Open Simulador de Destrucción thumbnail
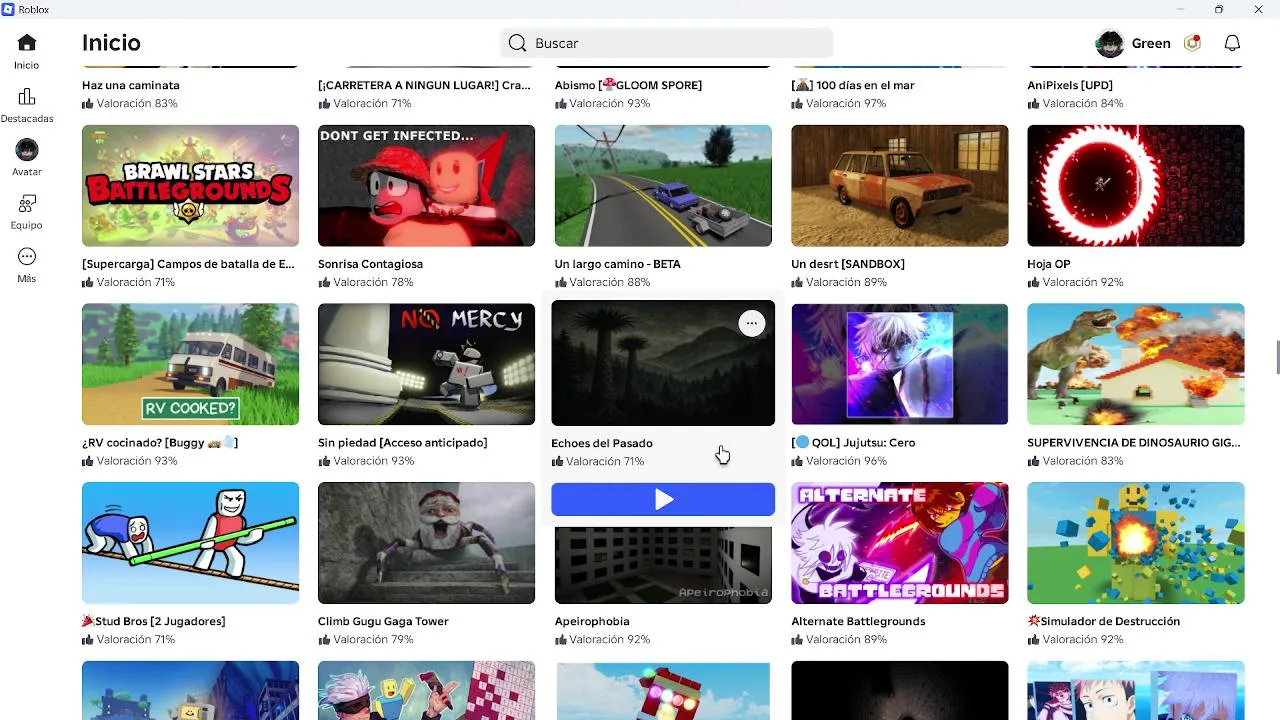This screenshot has width=1280, height=720. point(1136,543)
